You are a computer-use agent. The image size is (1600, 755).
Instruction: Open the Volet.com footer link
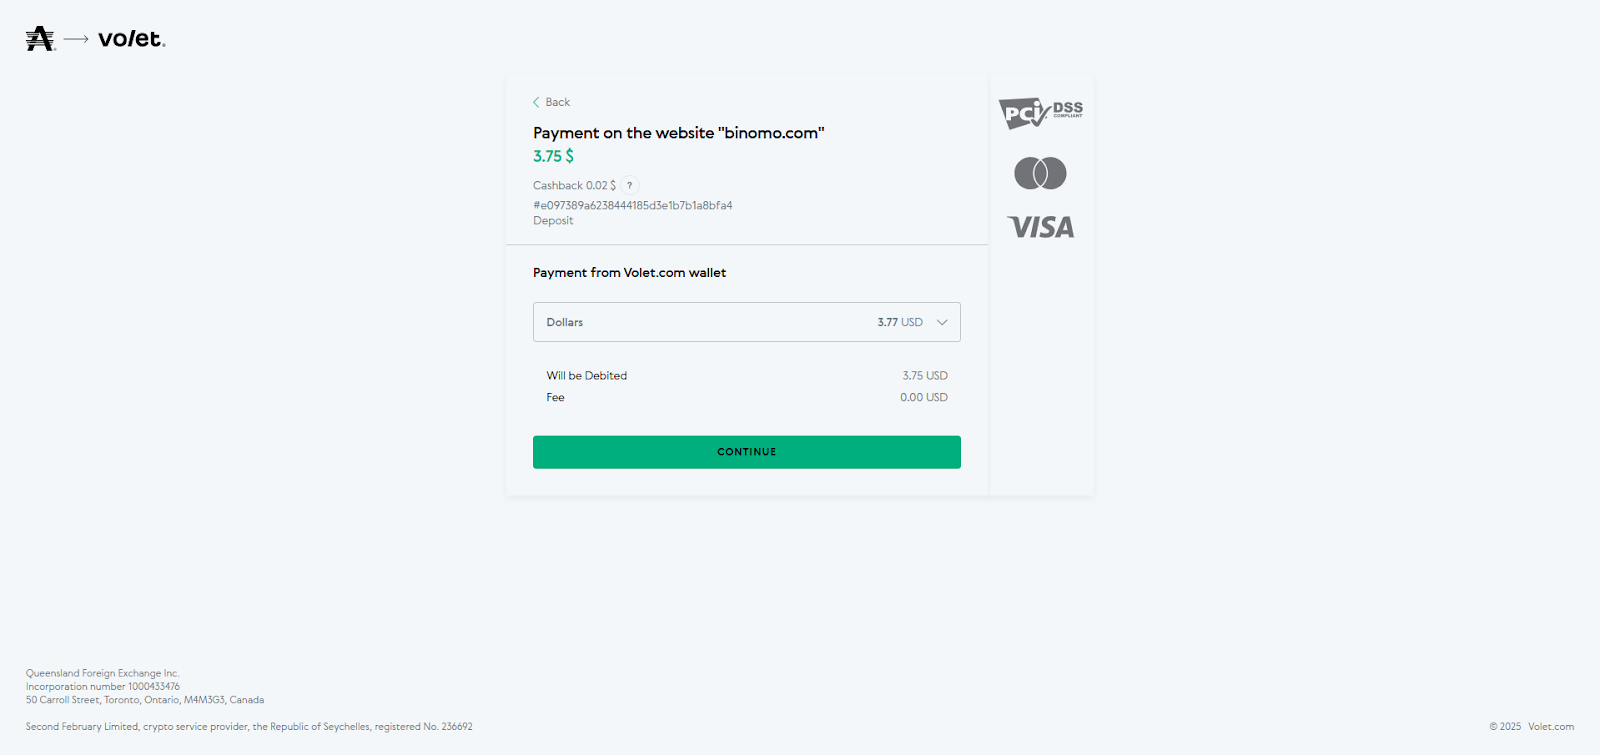1550,726
